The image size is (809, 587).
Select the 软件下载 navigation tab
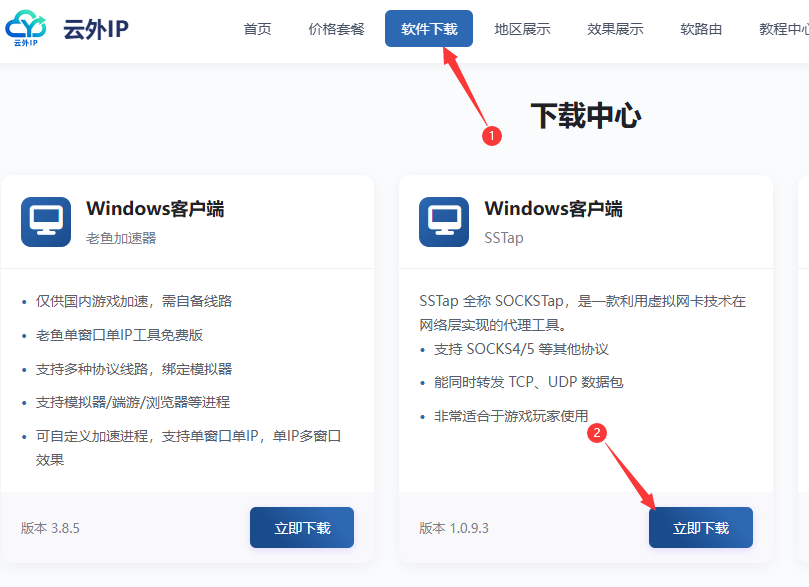coord(429,29)
